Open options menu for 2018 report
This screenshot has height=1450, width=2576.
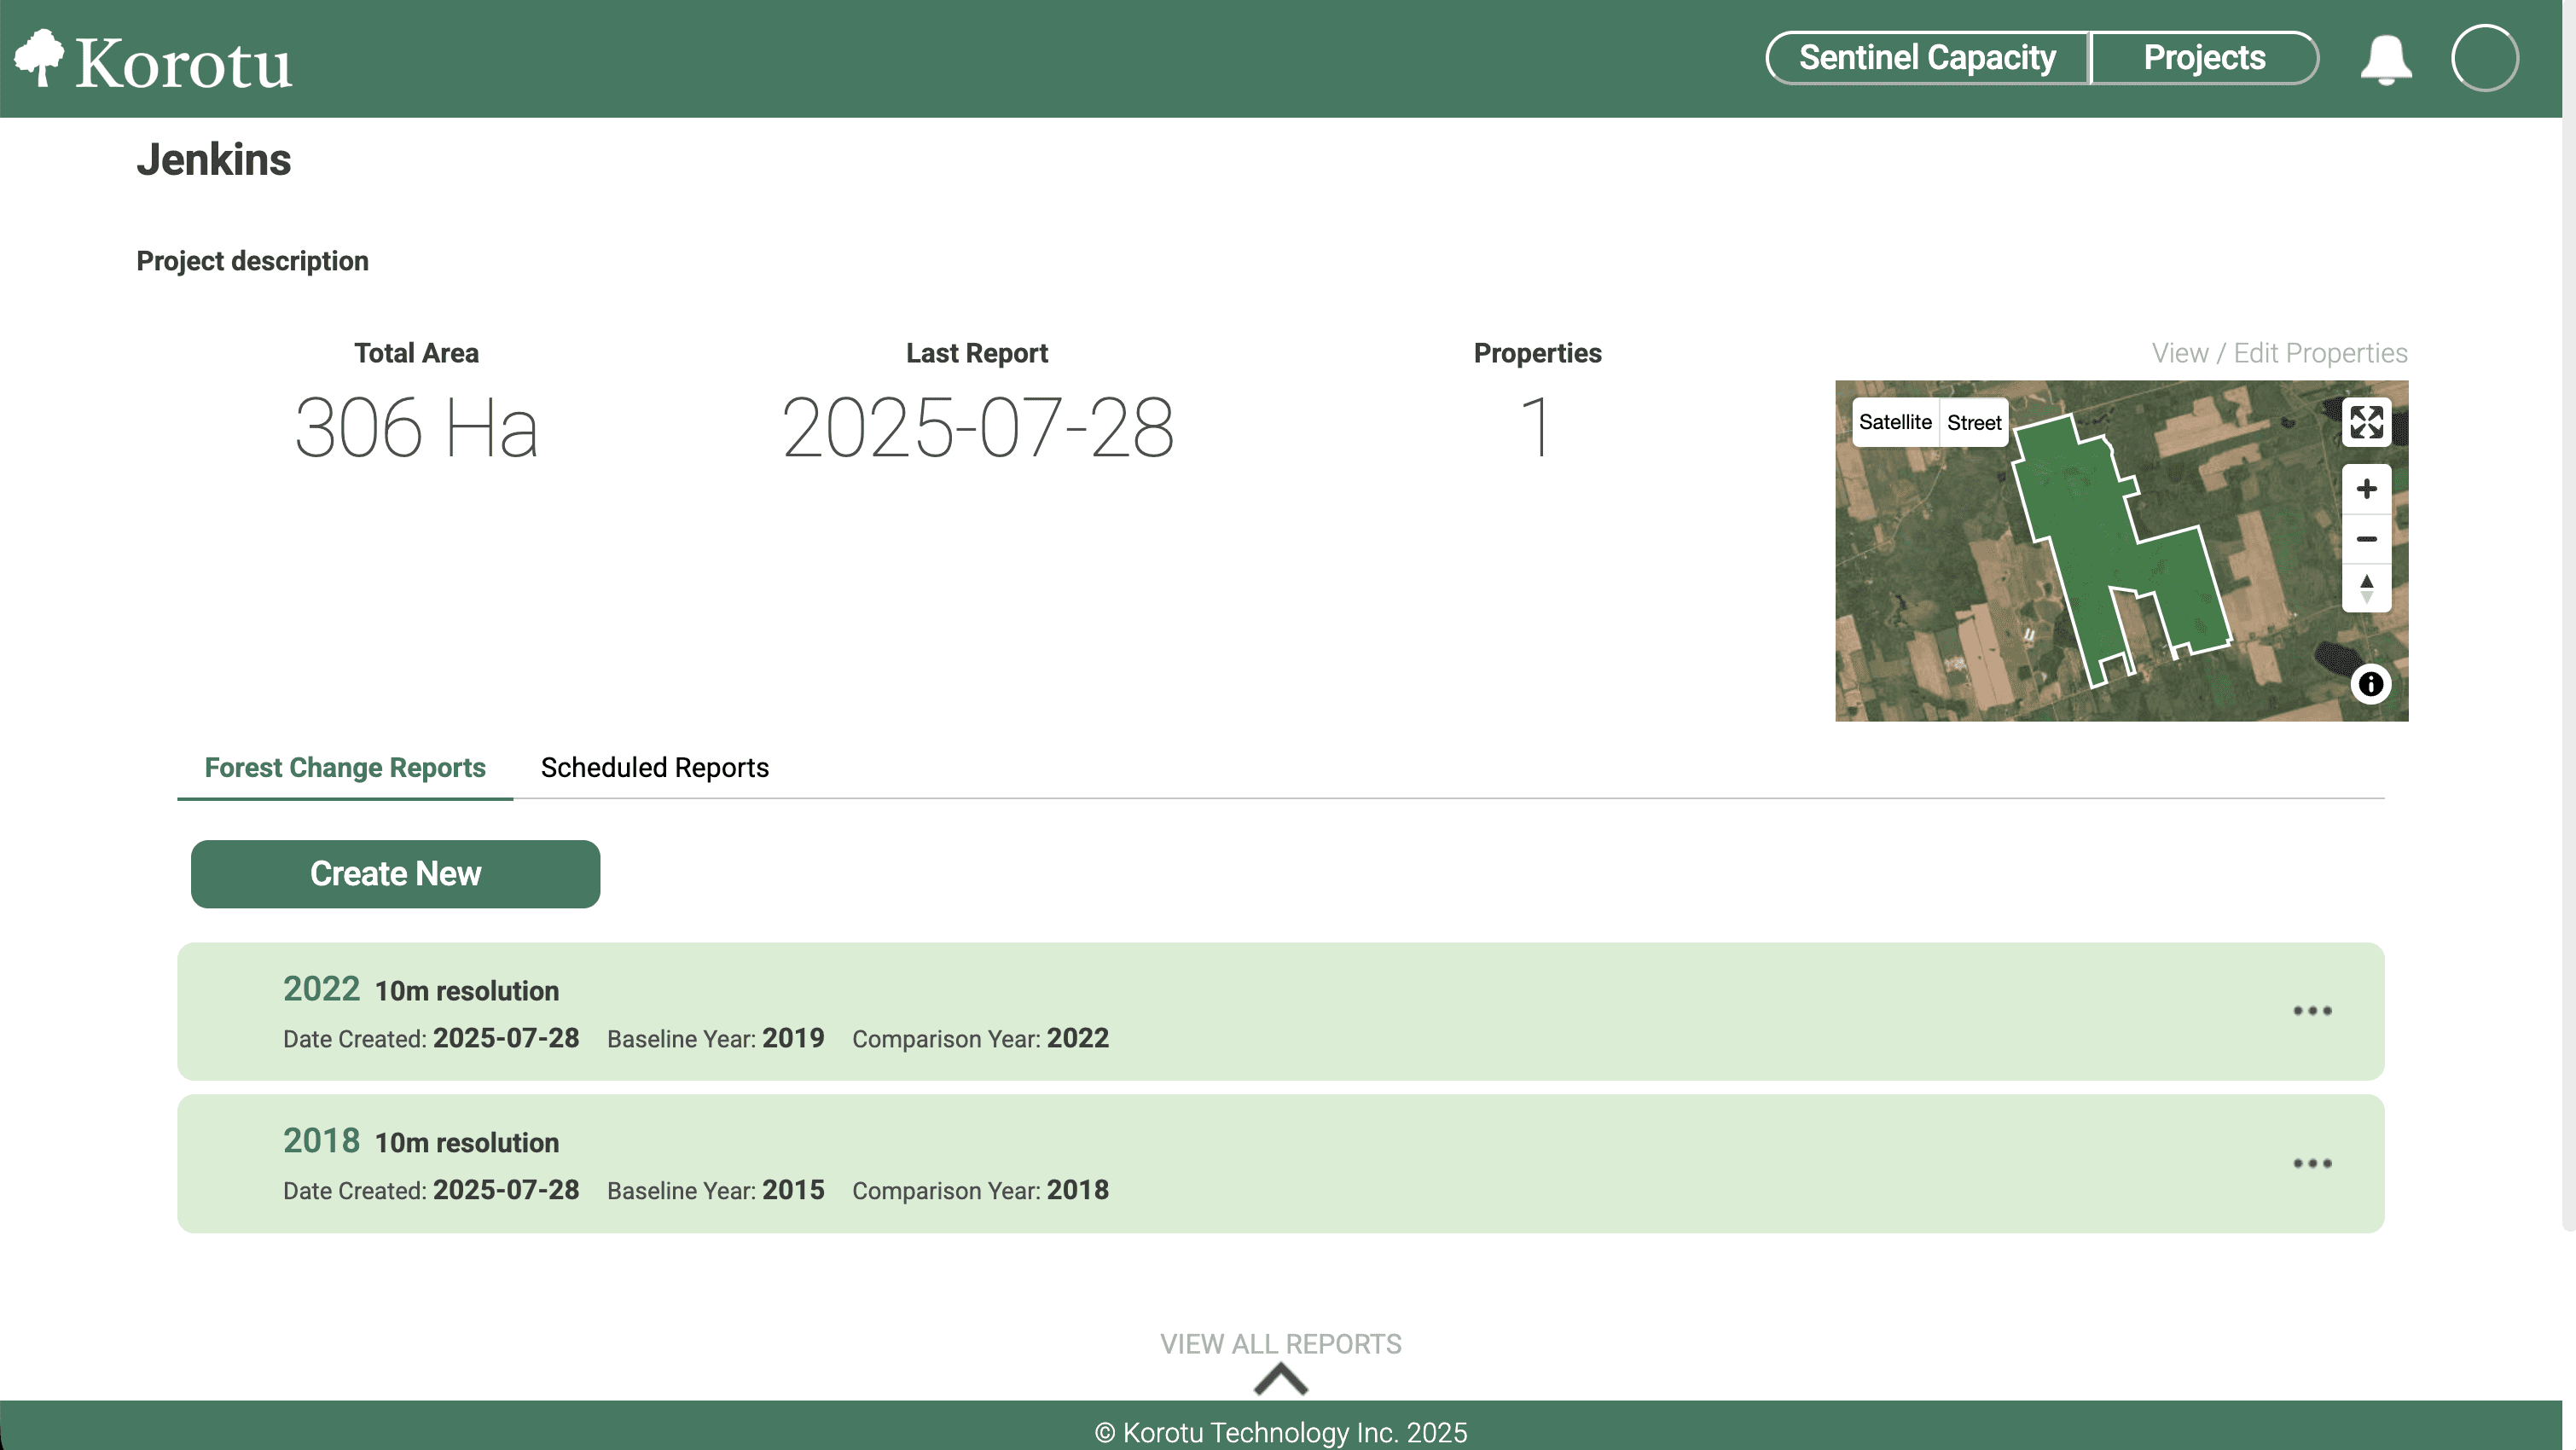point(2312,1163)
